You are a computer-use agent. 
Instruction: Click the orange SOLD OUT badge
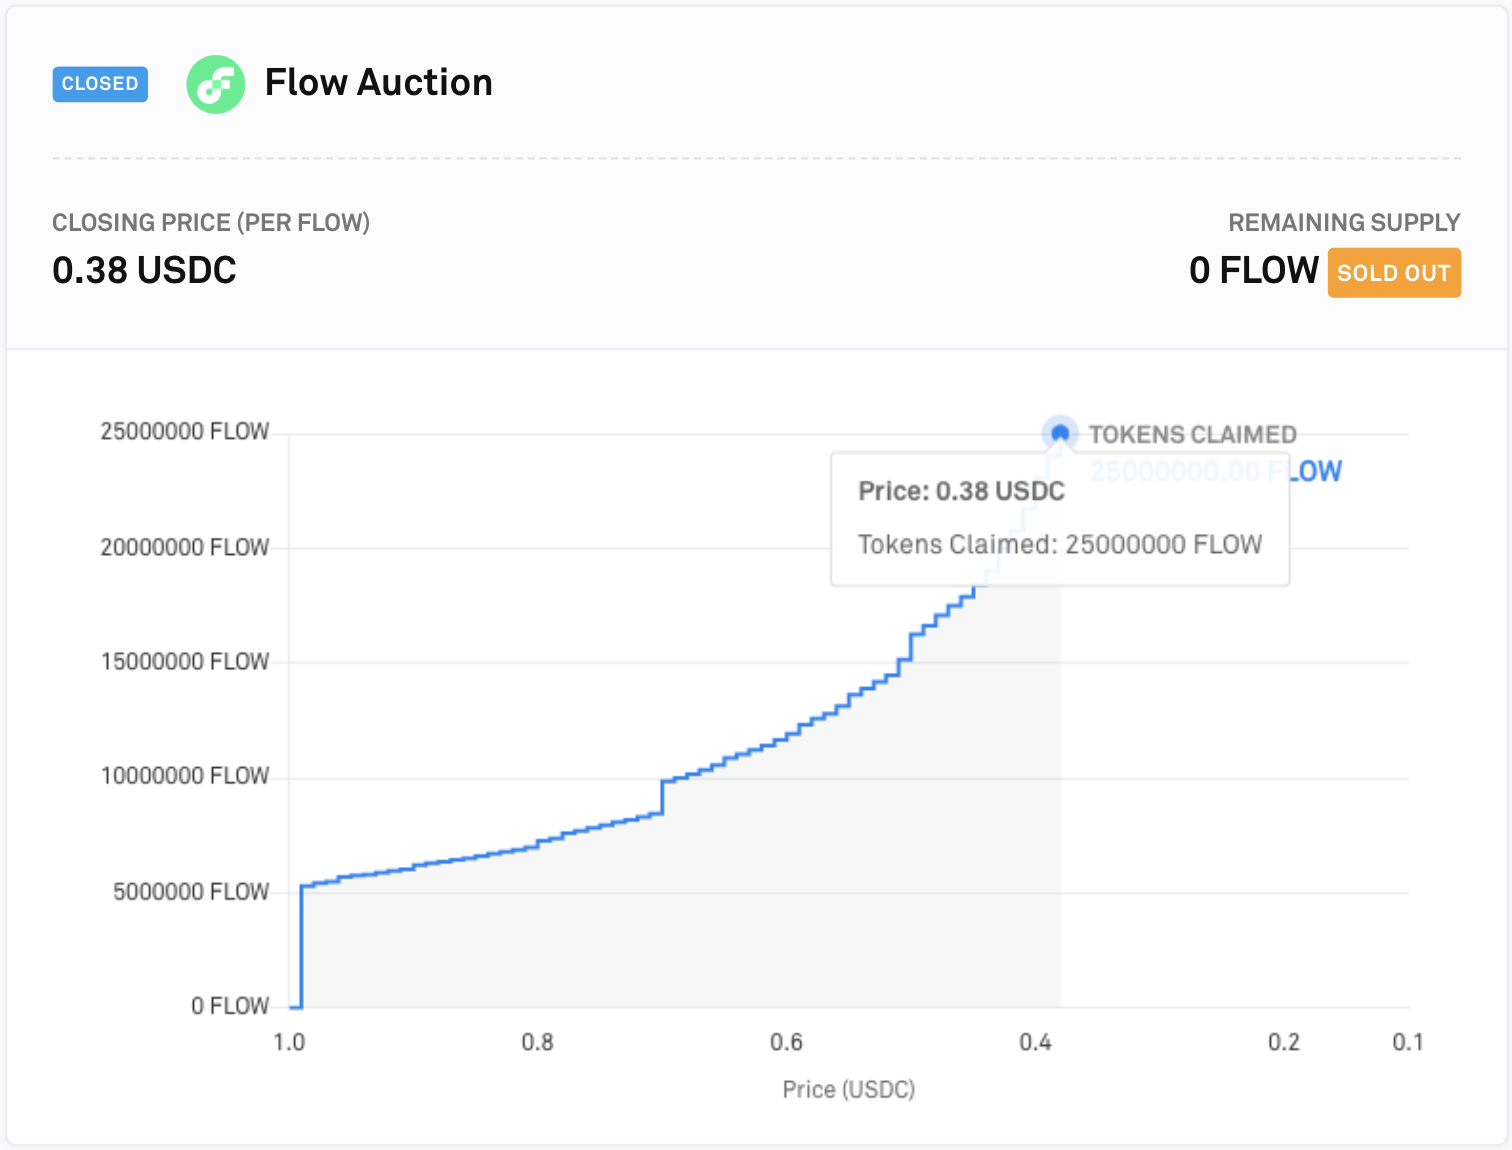(x=1394, y=273)
